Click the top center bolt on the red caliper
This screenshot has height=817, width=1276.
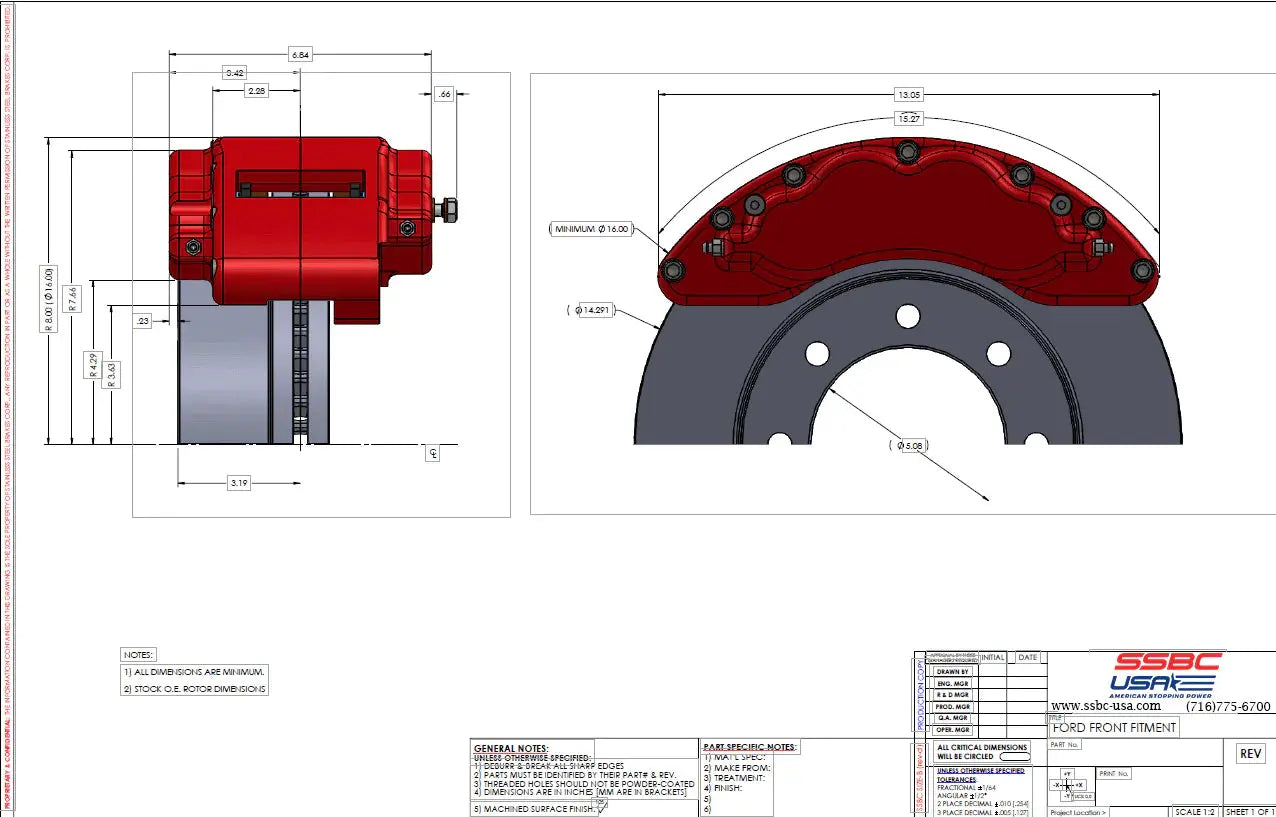(x=906, y=152)
